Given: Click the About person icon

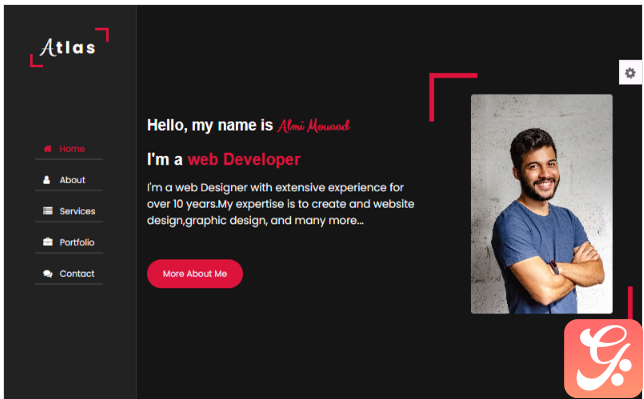Looking at the screenshot, I should click(47, 180).
